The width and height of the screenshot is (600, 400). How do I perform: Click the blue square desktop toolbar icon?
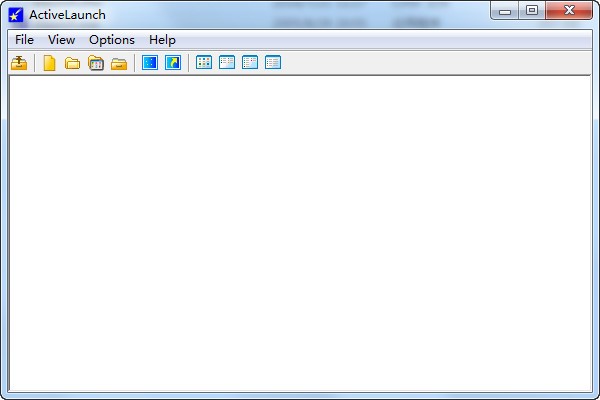pyautogui.click(x=150, y=63)
